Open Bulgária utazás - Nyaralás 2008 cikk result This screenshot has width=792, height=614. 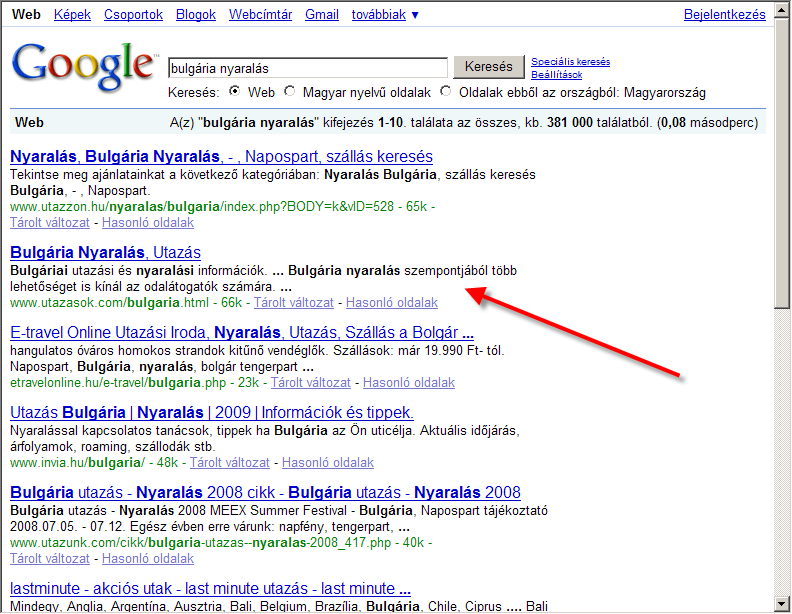265,492
